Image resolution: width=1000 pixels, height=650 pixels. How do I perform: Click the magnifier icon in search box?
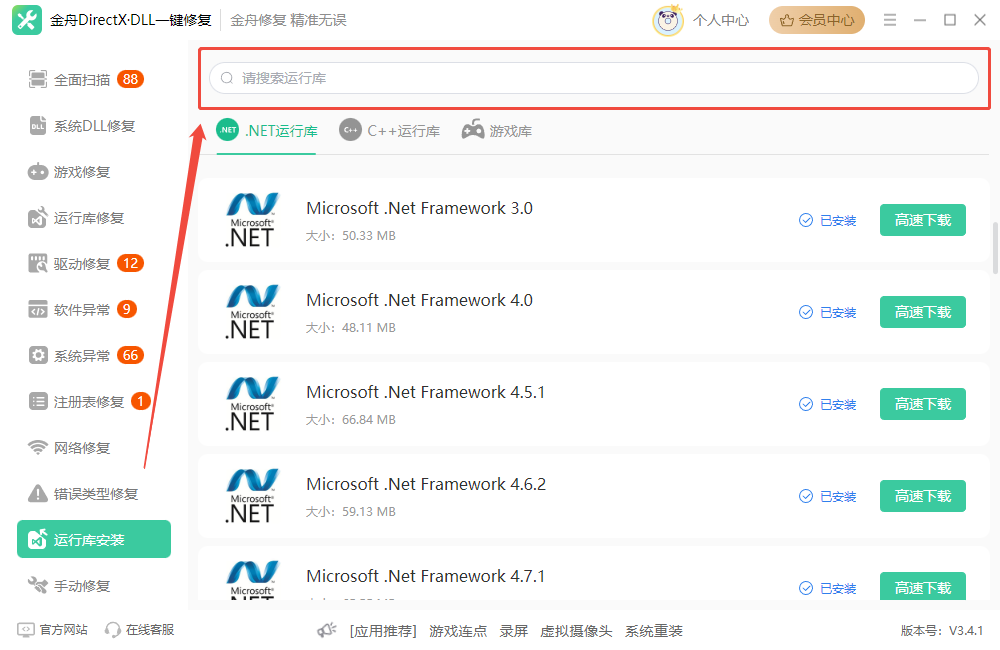[x=227, y=78]
